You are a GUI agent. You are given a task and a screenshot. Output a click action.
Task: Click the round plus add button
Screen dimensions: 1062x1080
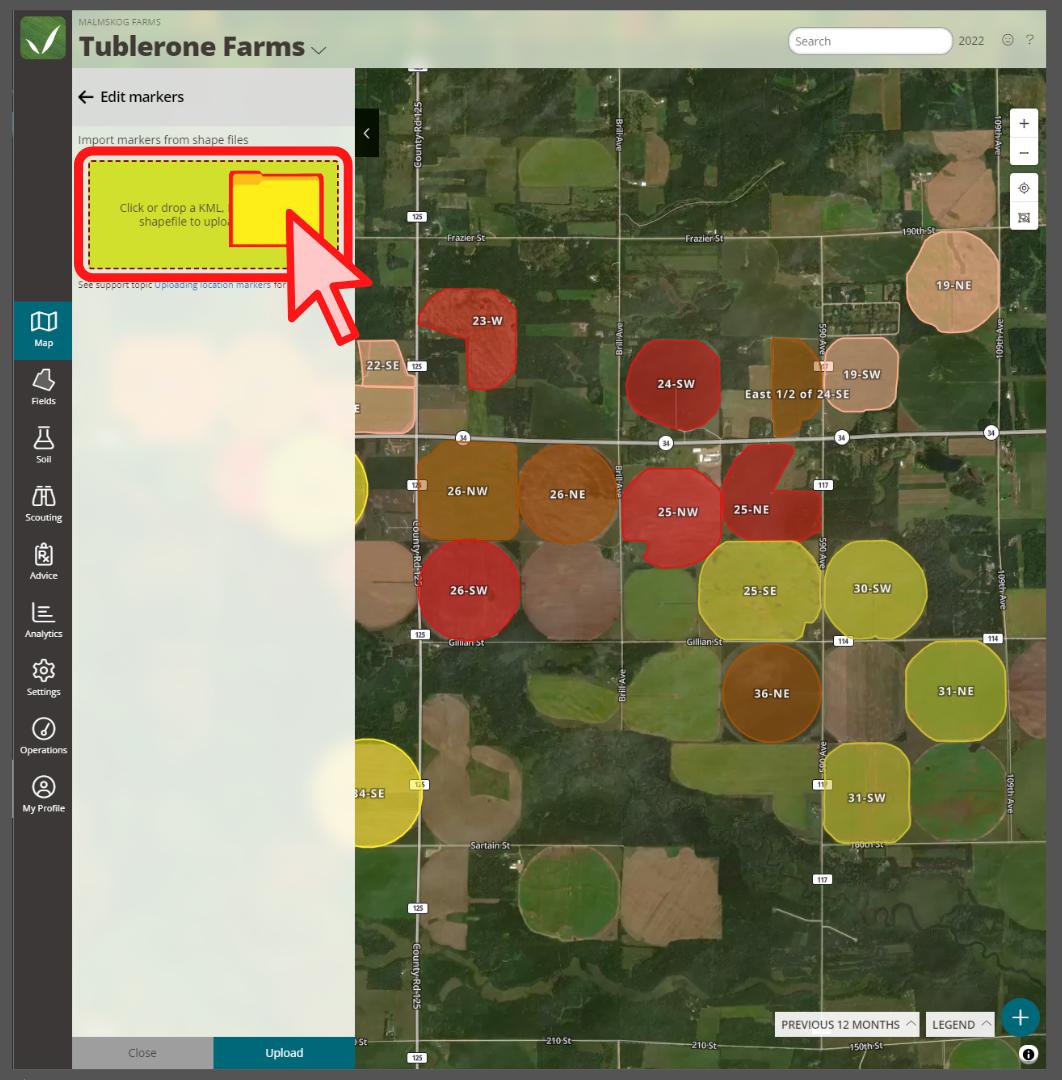(x=1020, y=1017)
